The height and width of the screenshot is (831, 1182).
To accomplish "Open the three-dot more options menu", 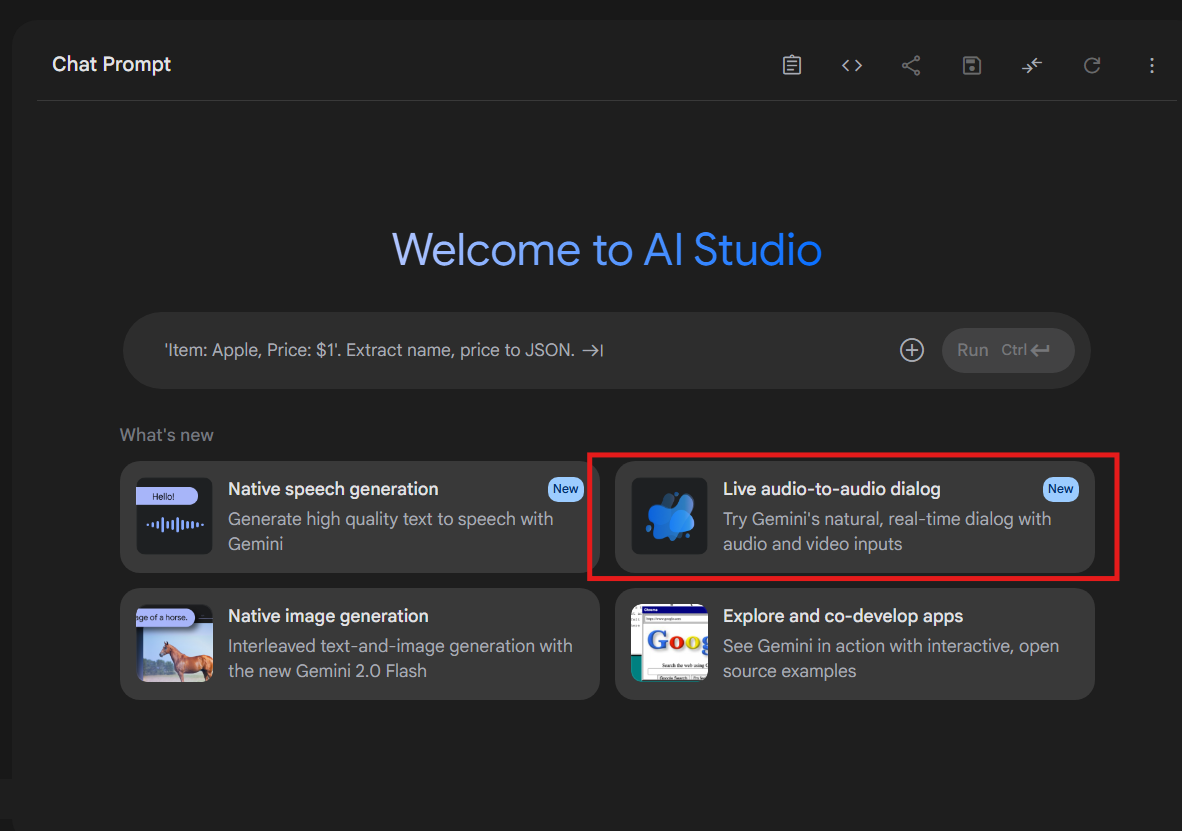I will [x=1152, y=66].
